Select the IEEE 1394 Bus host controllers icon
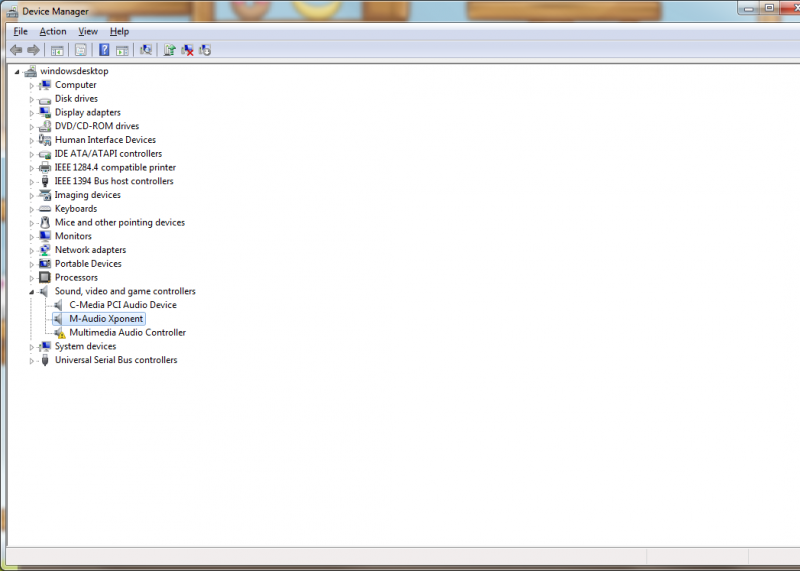 point(45,181)
